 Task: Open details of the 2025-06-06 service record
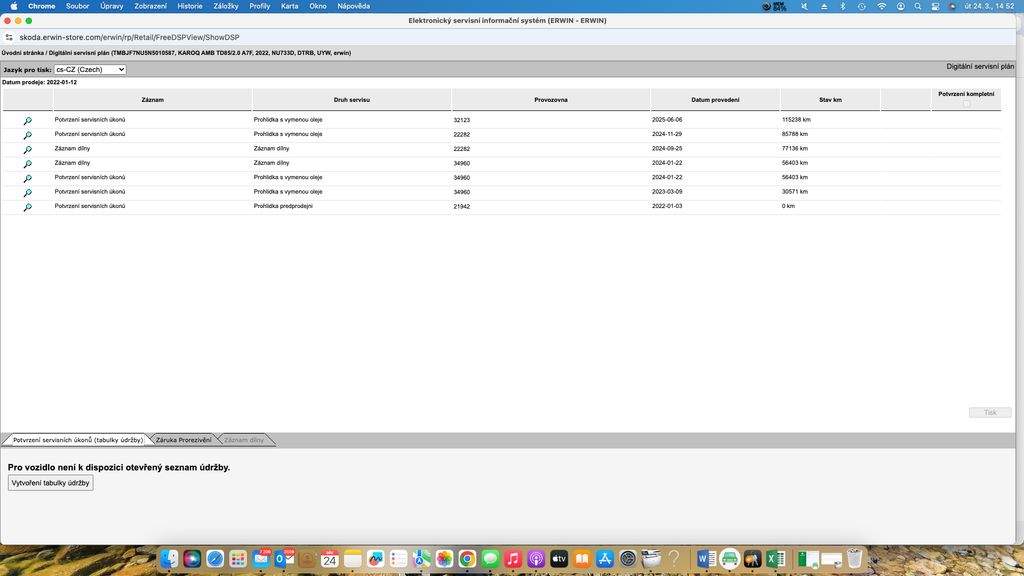(x=27, y=120)
